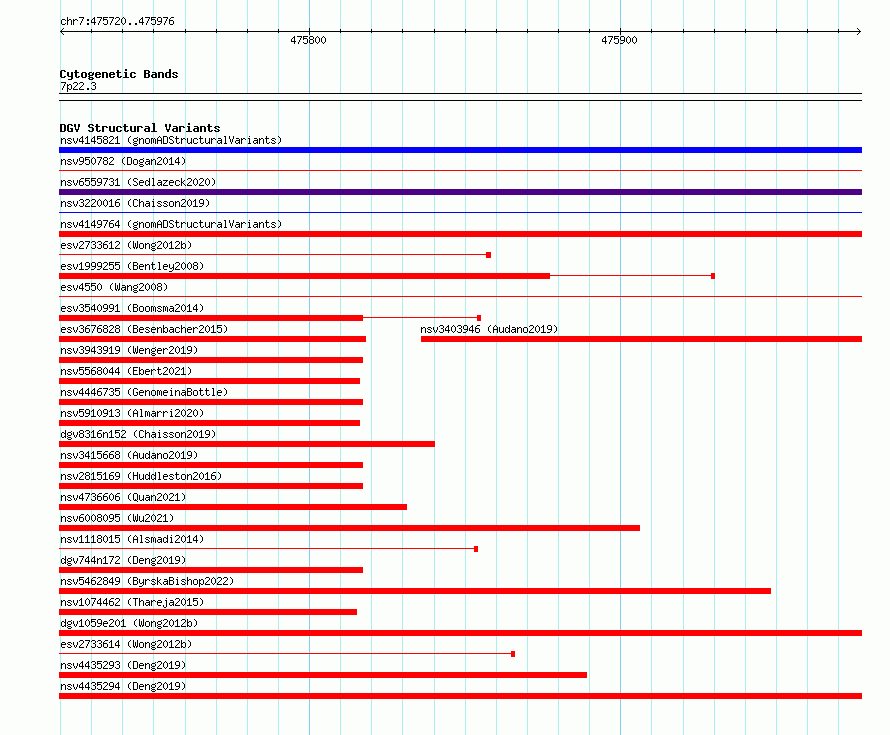The height and width of the screenshot is (735, 890).
Task: Select the thick red esv1999255 variant bar
Action: [304, 276]
